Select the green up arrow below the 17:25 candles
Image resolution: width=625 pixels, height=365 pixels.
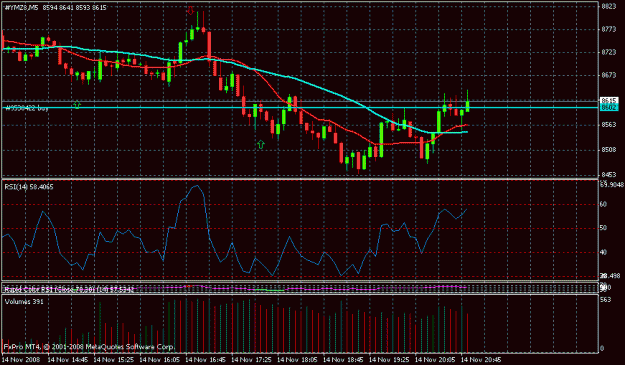261,144
